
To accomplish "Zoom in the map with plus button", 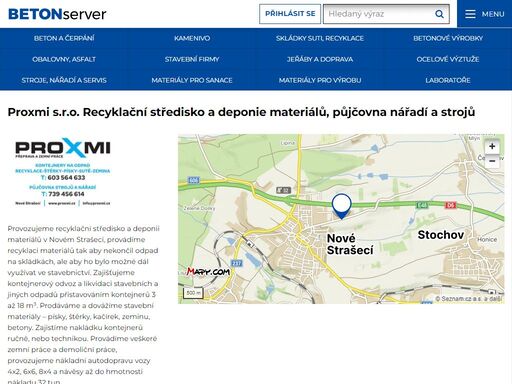I will pyautogui.click(x=492, y=146).
